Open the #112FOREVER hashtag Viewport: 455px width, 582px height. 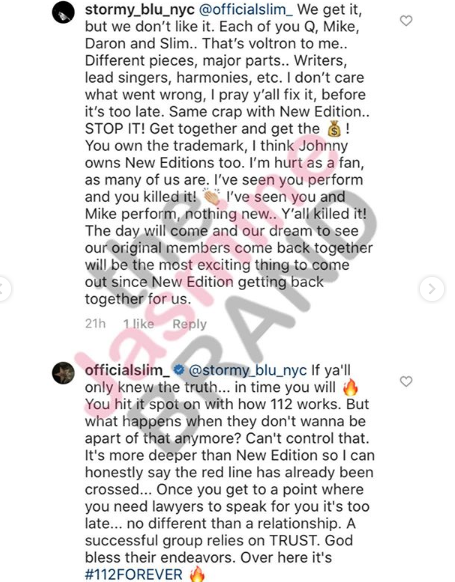(134, 574)
